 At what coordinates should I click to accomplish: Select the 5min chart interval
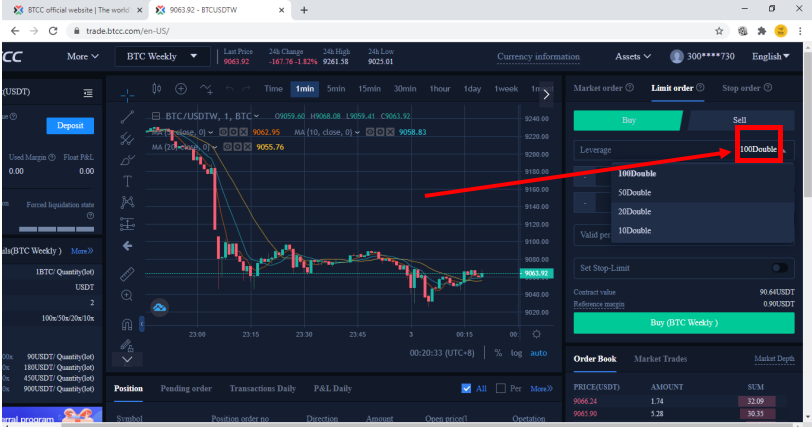(x=336, y=89)
